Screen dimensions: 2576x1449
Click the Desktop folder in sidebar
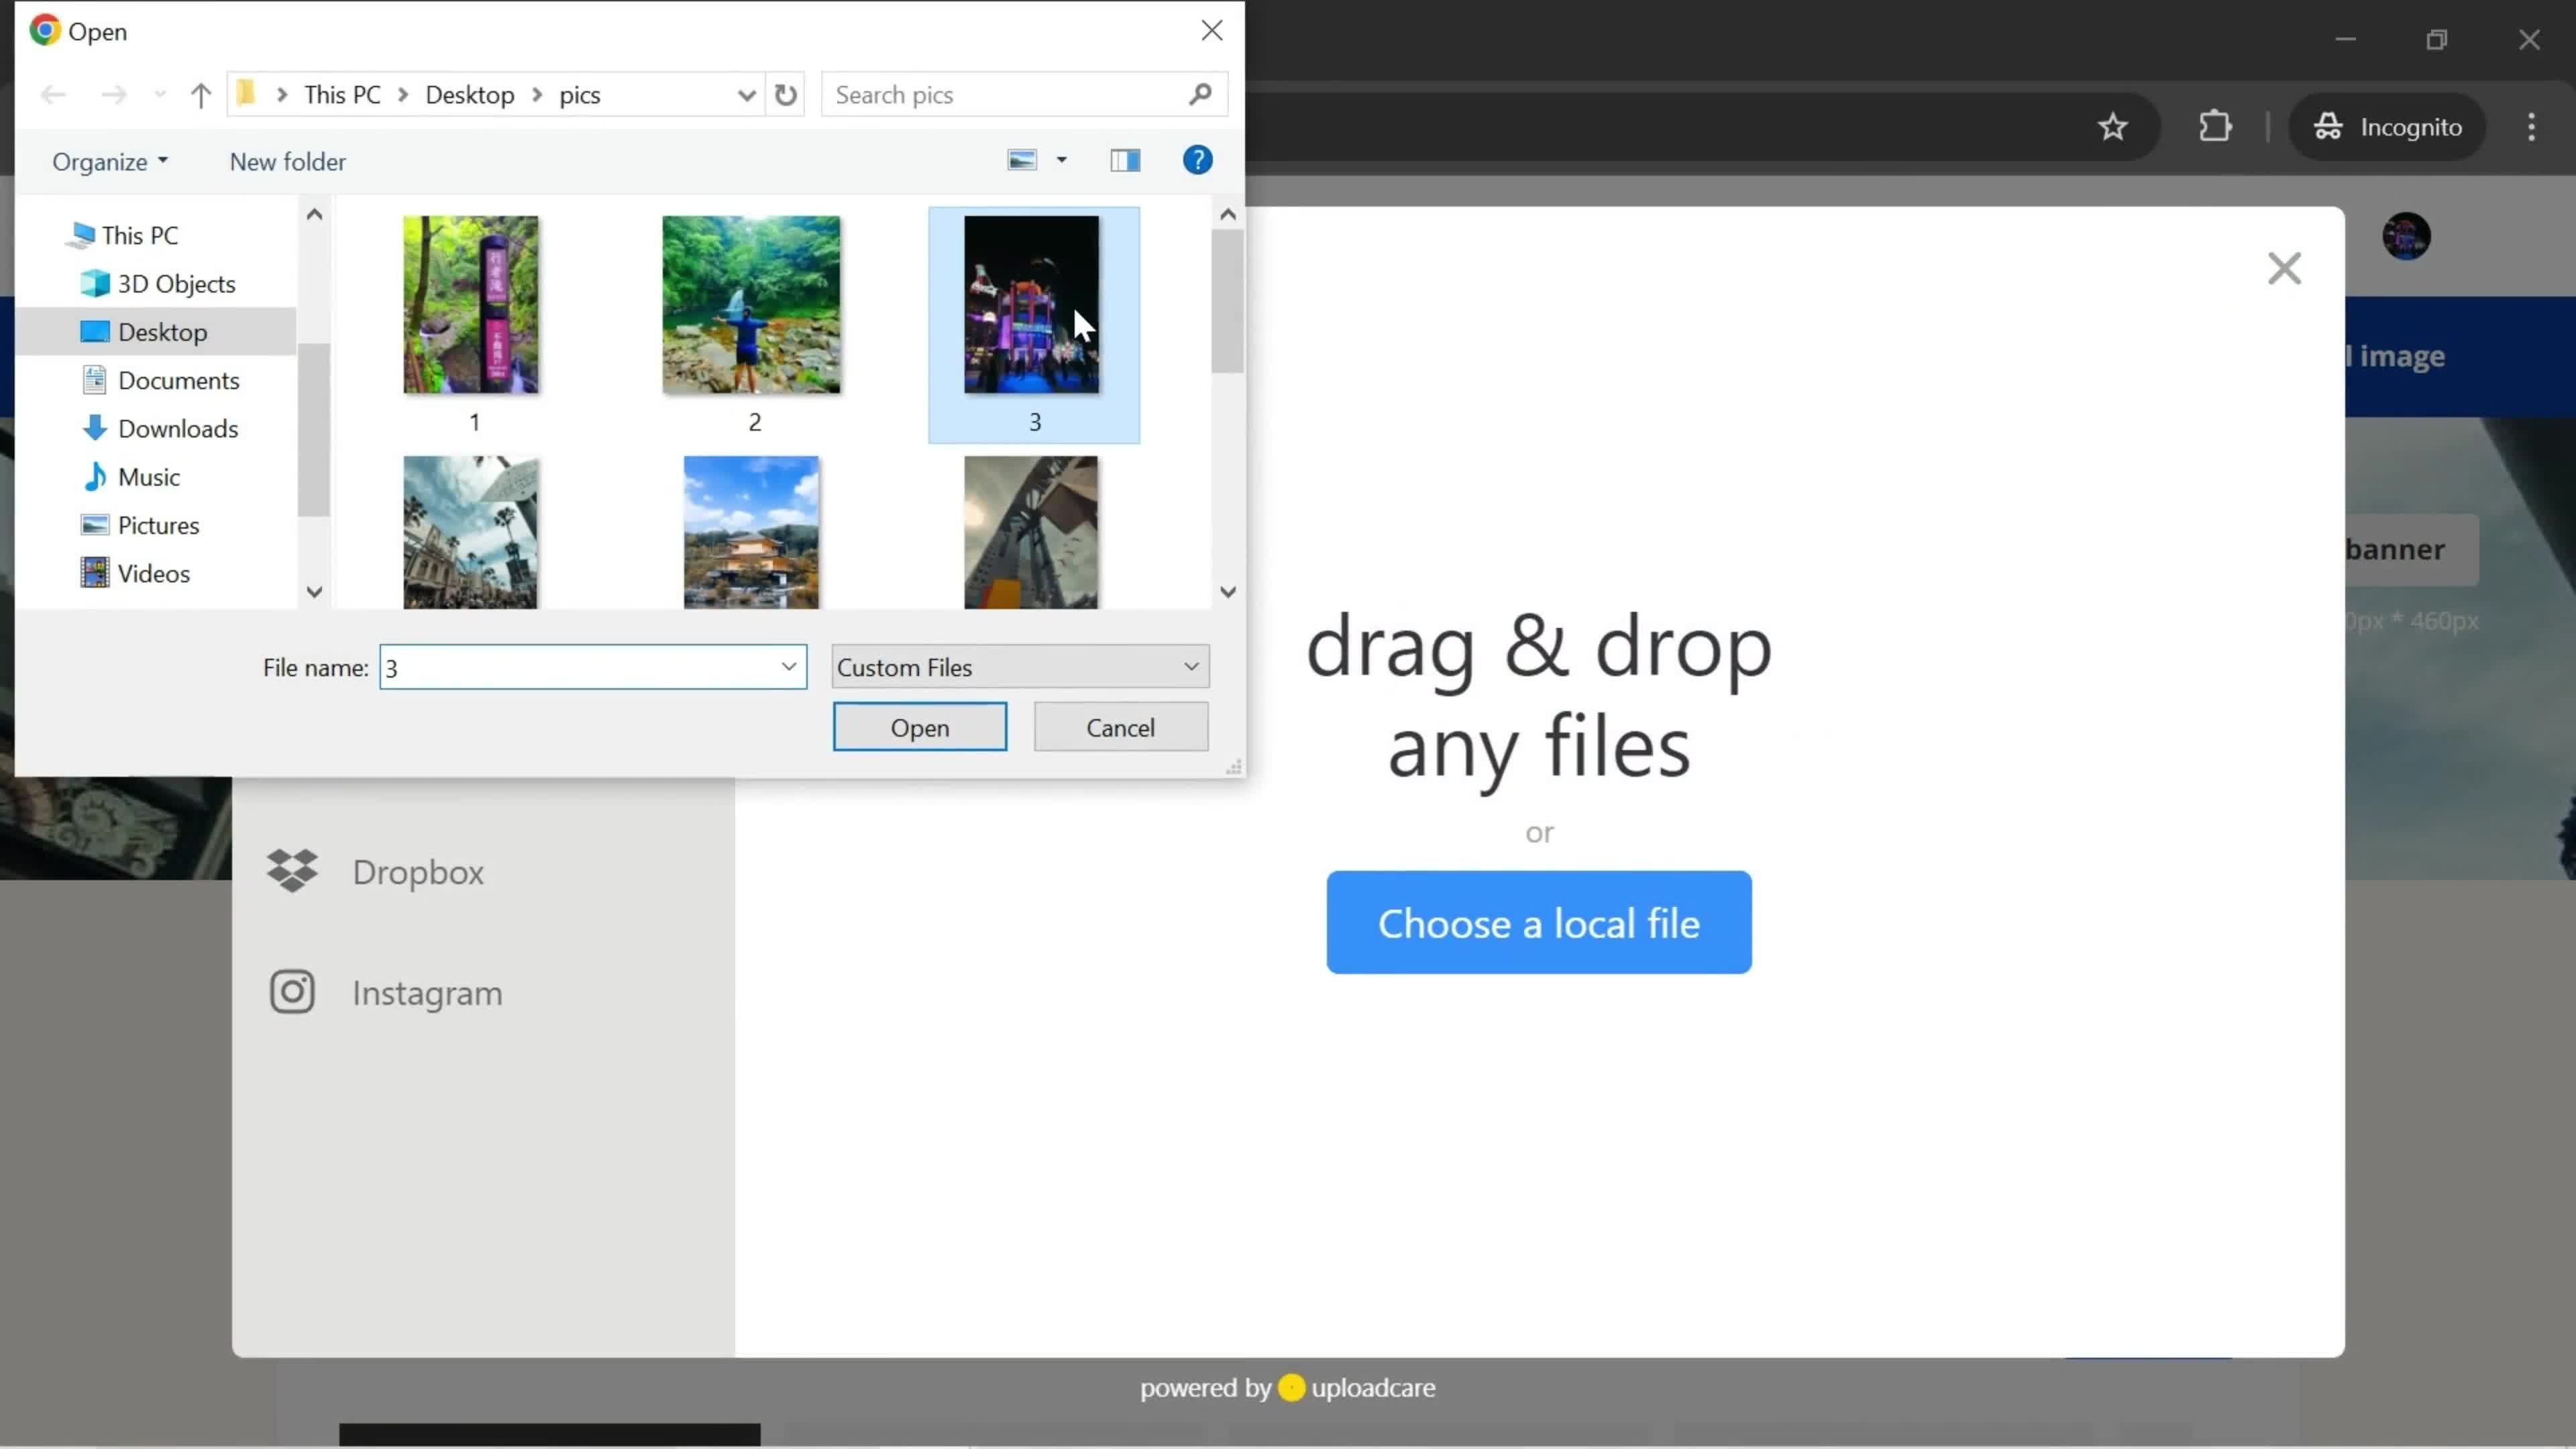click(x=161, y=331)
